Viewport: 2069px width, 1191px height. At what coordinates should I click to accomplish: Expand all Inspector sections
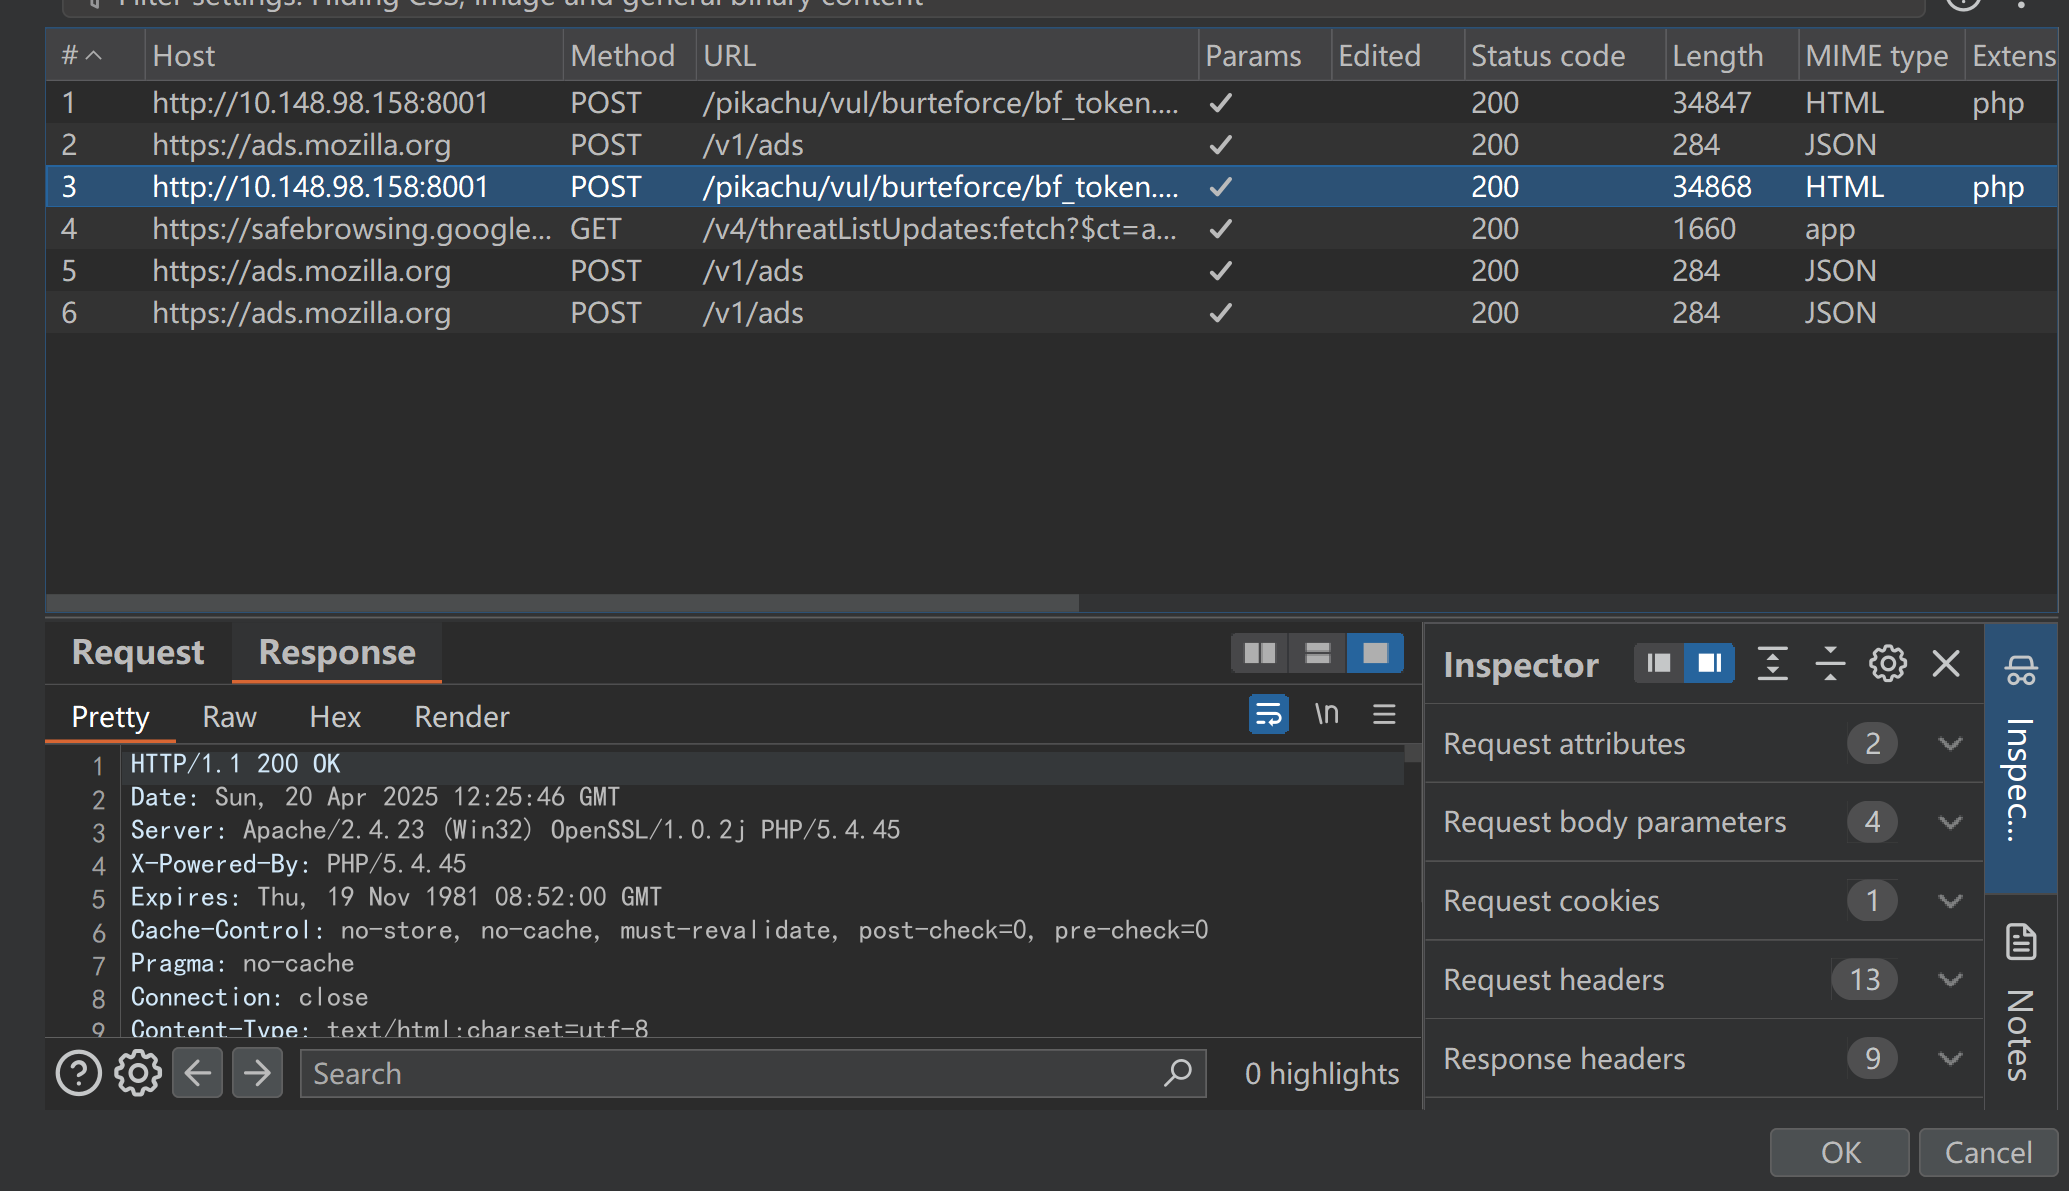[1772, 663]
